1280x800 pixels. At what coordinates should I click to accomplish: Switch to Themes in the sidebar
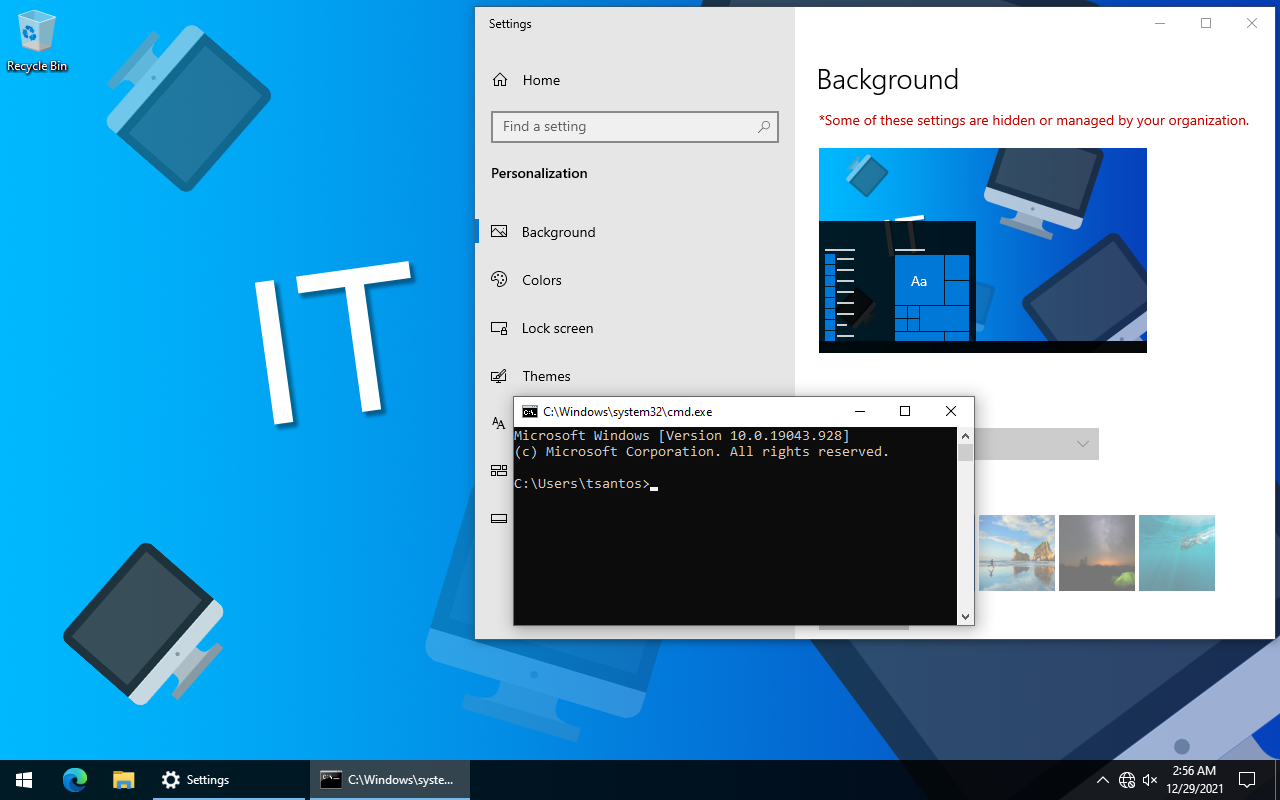point(546,376)
